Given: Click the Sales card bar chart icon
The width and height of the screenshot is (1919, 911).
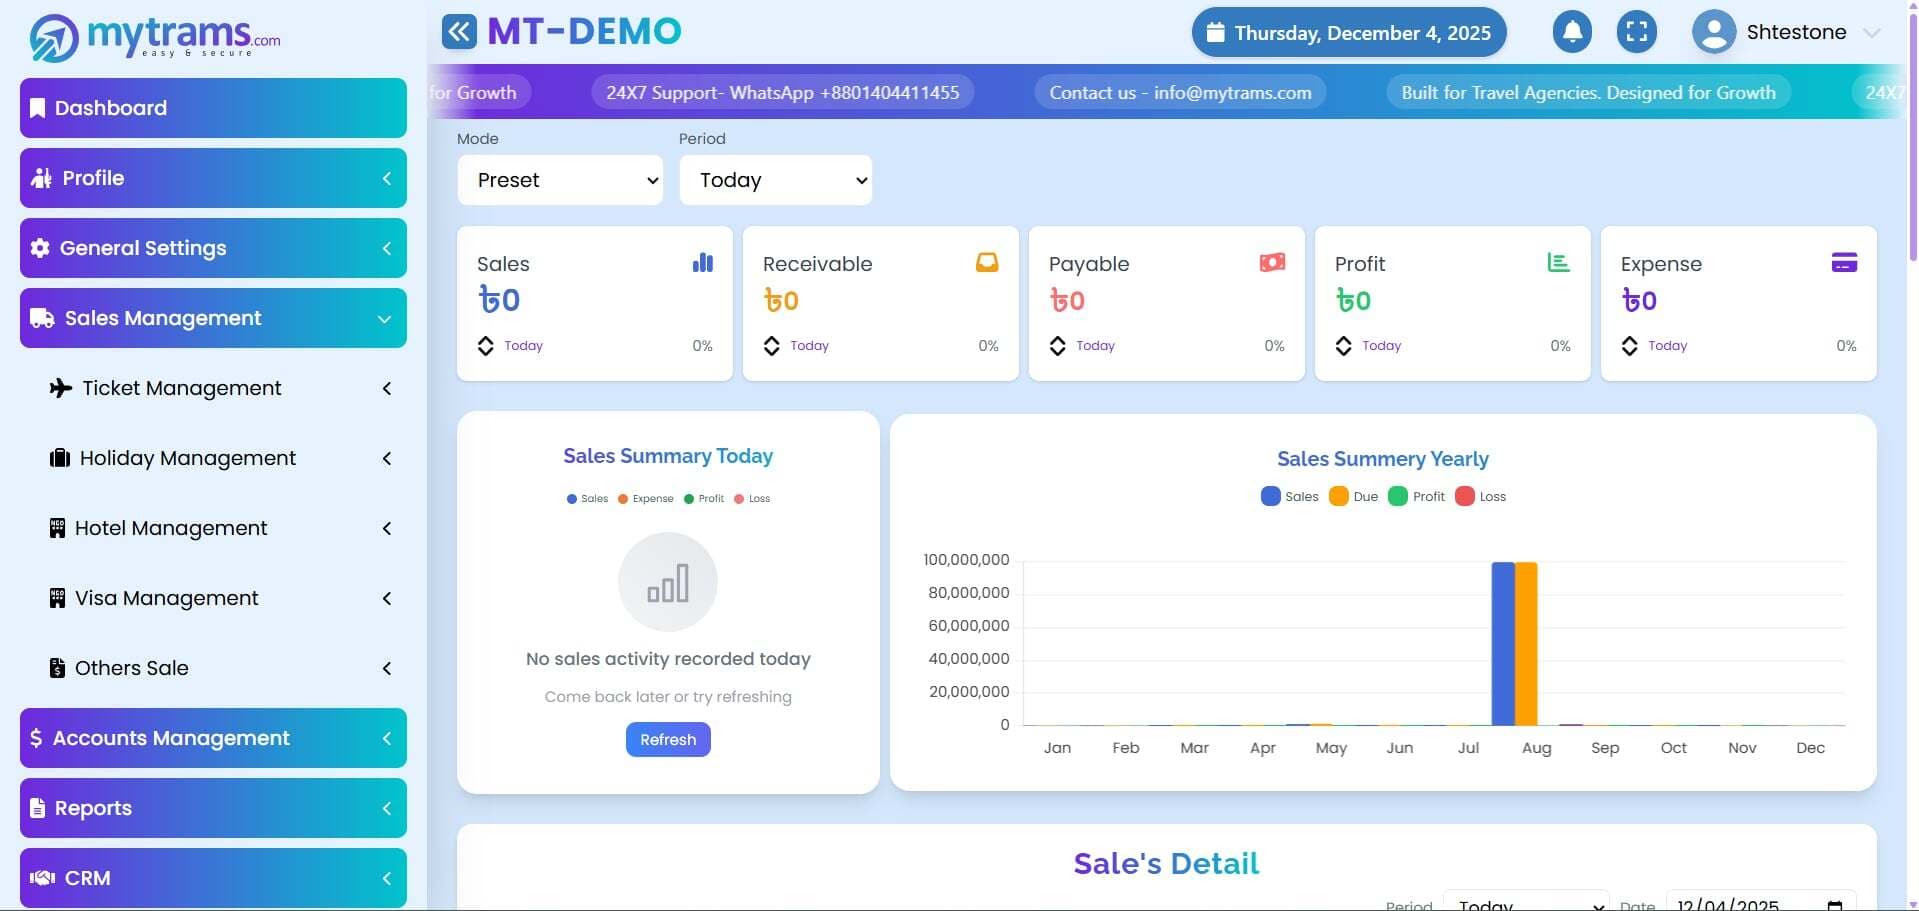Looking at the screenshot, I should (x=703, y=263).
